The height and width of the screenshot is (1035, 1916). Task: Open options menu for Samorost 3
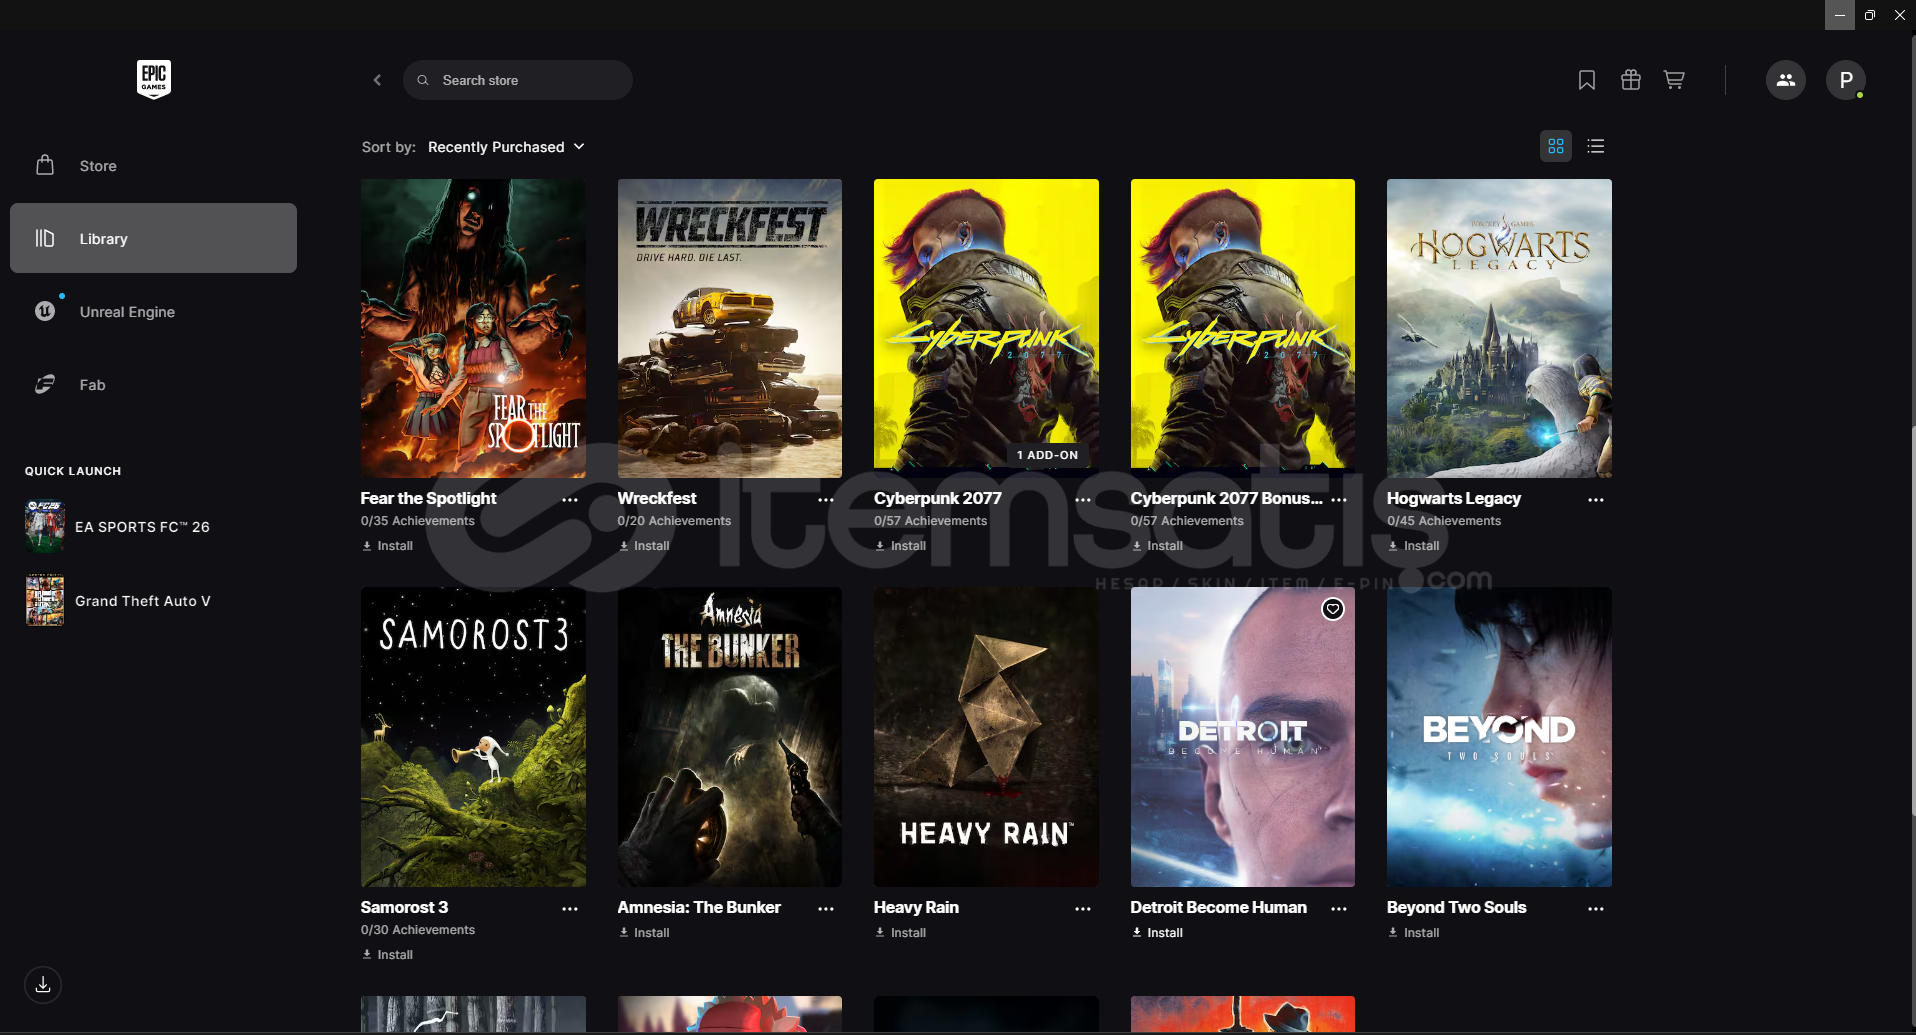point(570,908)
